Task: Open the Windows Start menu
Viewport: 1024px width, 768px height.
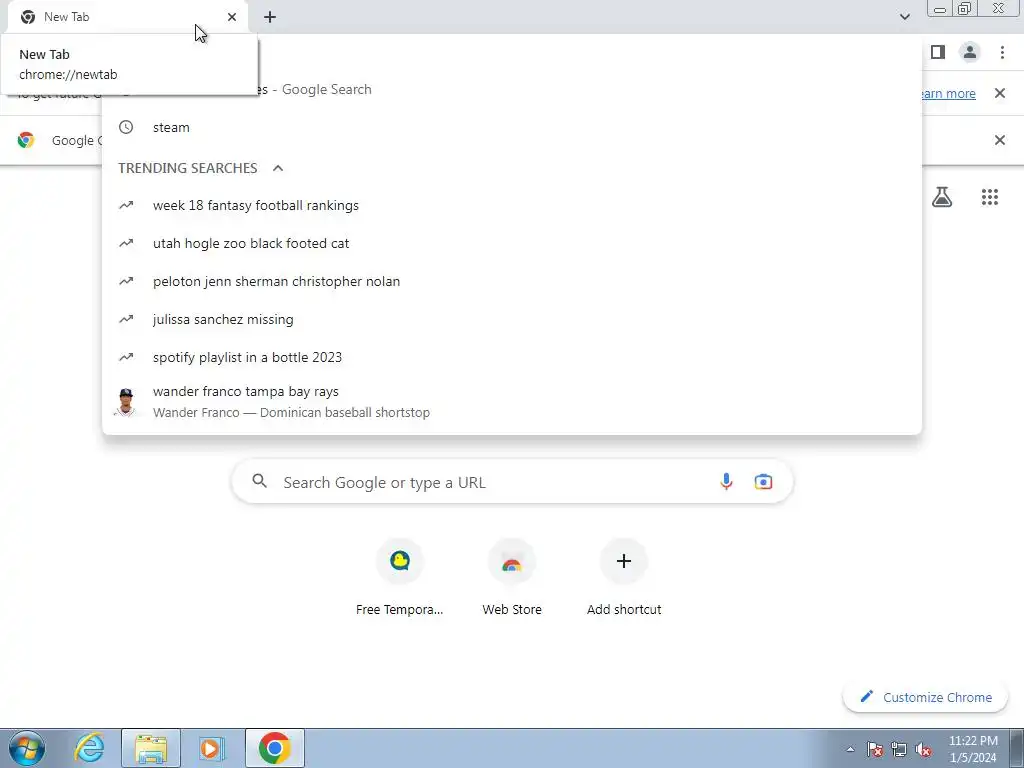Action: pos(27,748)
